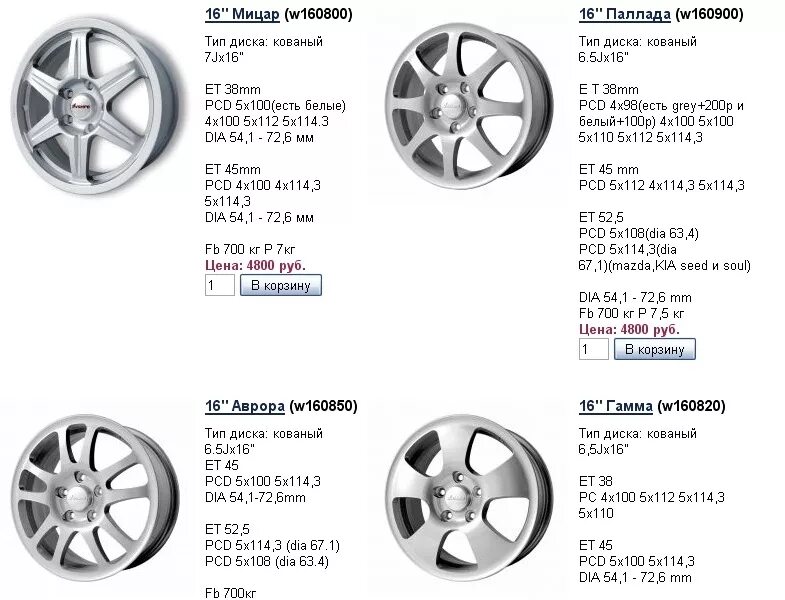Add Мицар wheel to cart with 'В корзину'

(280, 285)
